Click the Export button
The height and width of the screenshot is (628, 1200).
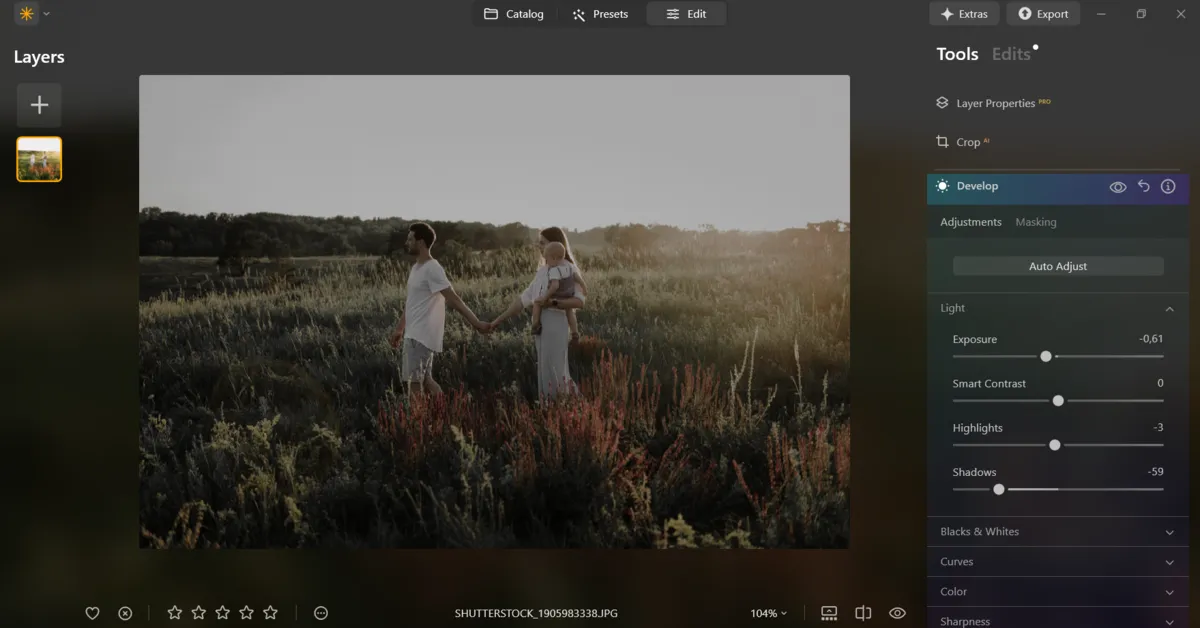point(1043,14)
